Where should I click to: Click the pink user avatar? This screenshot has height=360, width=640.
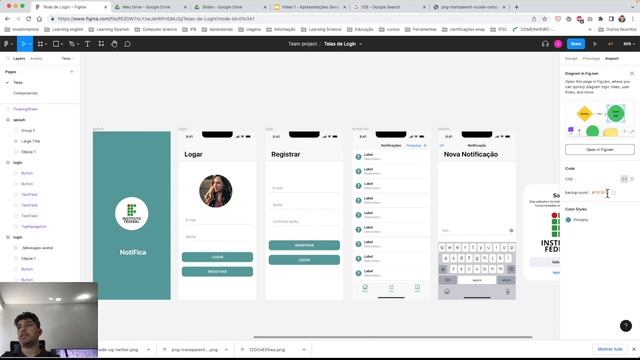click(x=558, y=44)
